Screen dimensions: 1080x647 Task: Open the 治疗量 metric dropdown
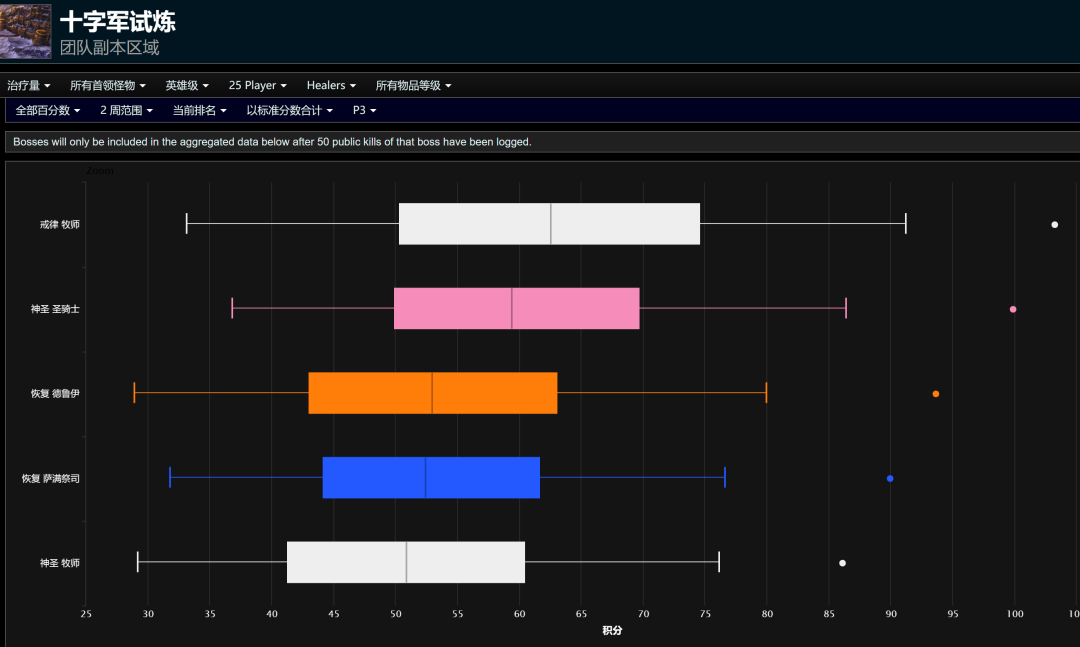point(29,85)
